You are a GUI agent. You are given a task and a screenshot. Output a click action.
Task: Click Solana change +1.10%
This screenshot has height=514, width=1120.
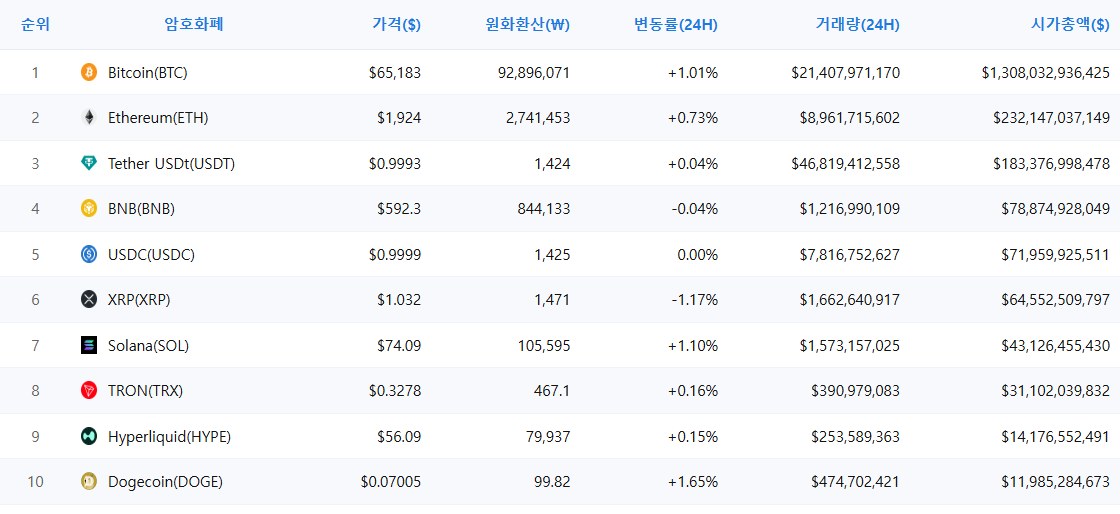click(693, 346)
